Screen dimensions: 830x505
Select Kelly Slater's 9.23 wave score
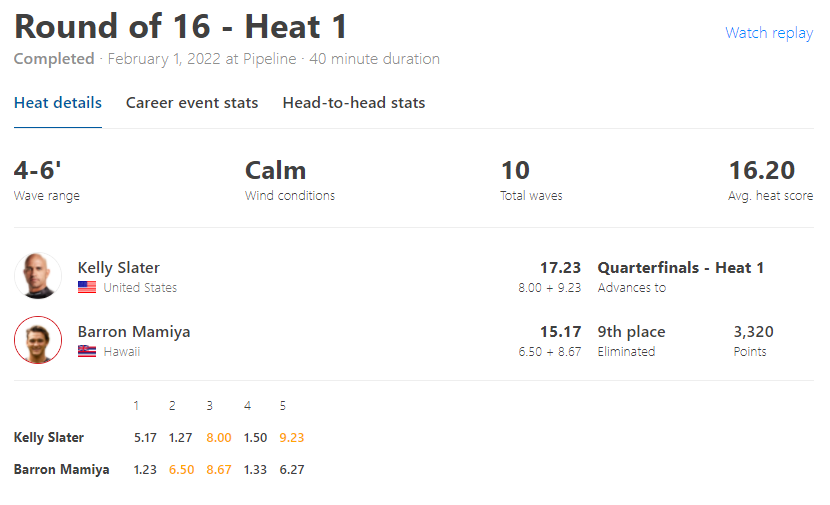tap(292, 438)
